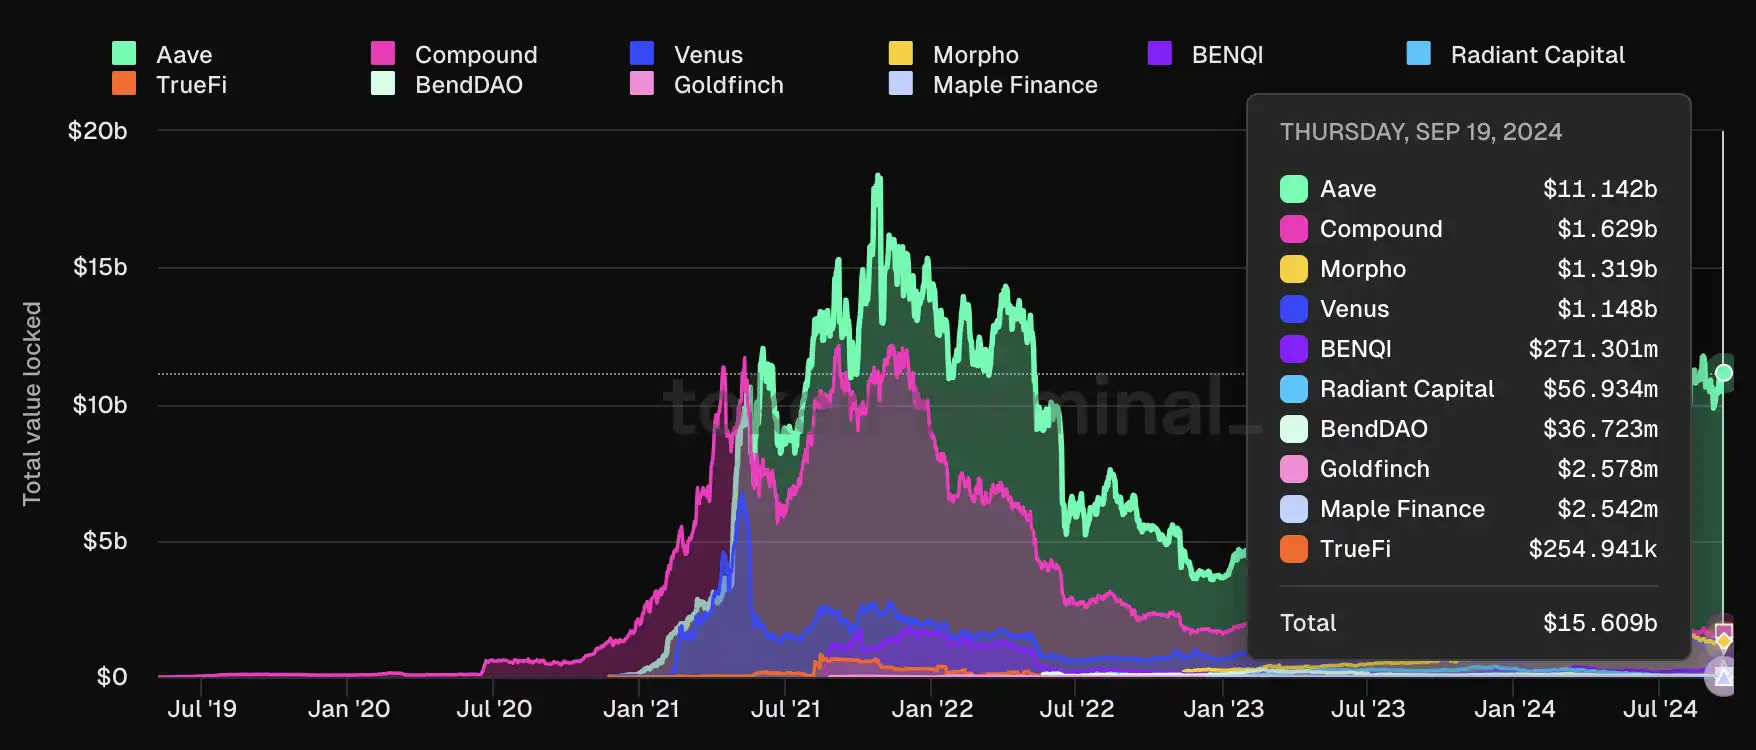Click the light blue Radiant Capital legend swatch
Screen dimensions: 1756x750
point(1419,54)
